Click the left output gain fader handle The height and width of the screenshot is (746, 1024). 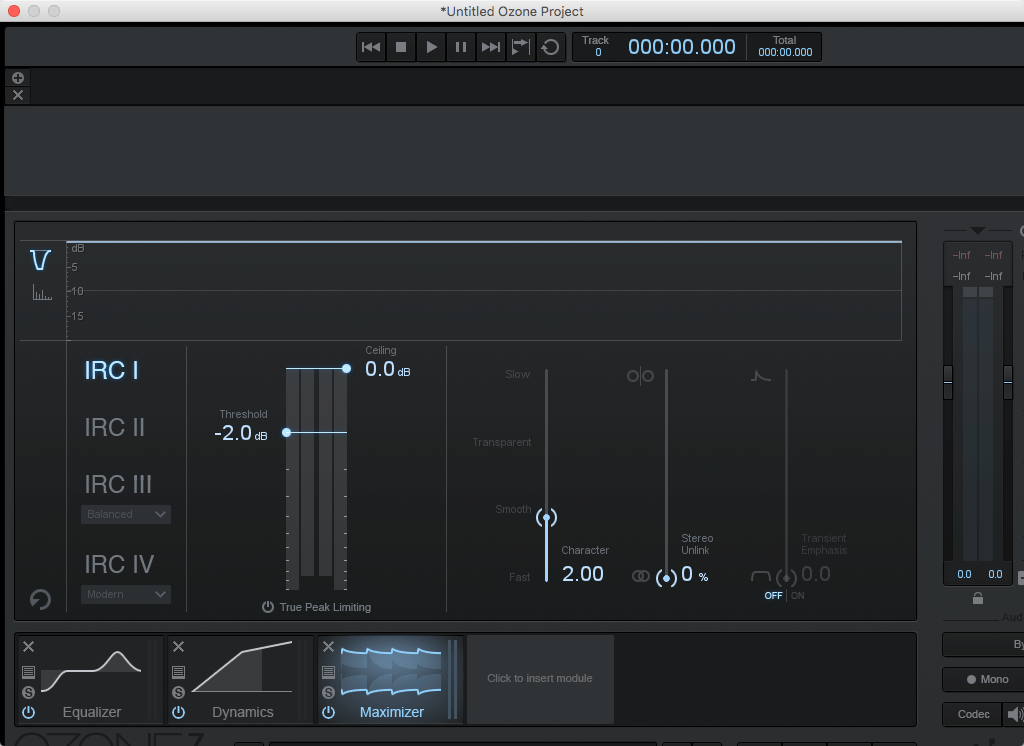point(948,381)
